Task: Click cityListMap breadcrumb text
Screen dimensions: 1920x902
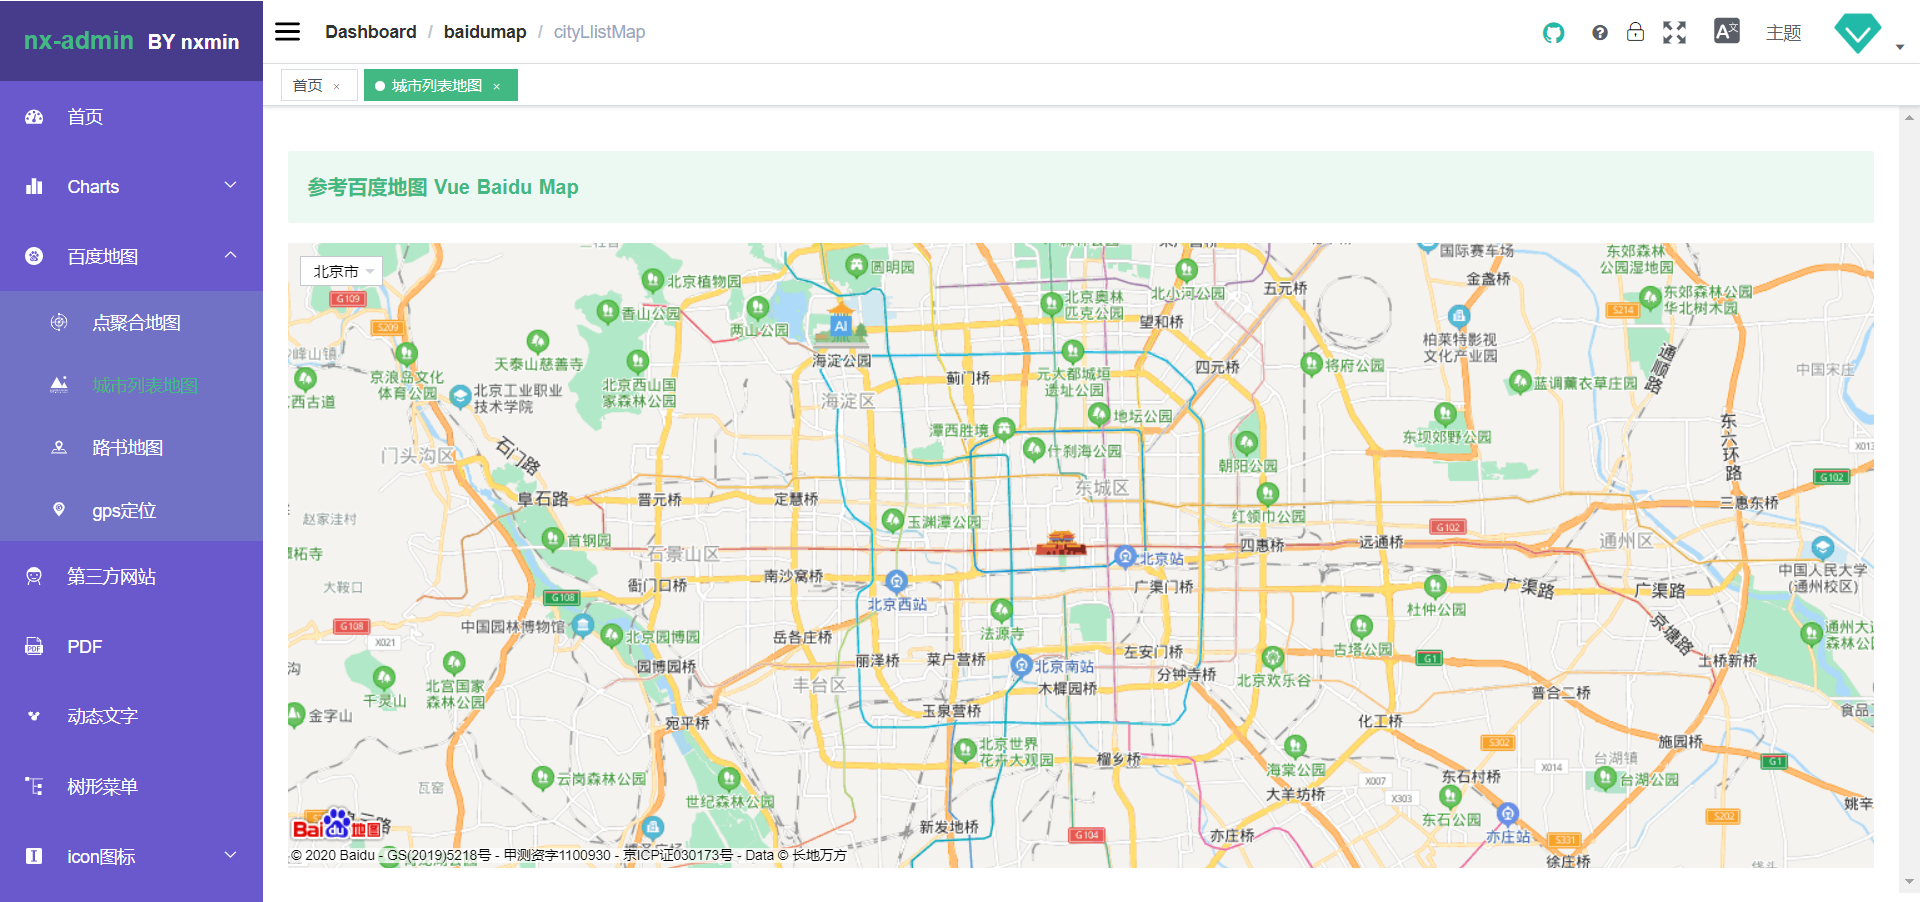Action: [x=599, y=32]
